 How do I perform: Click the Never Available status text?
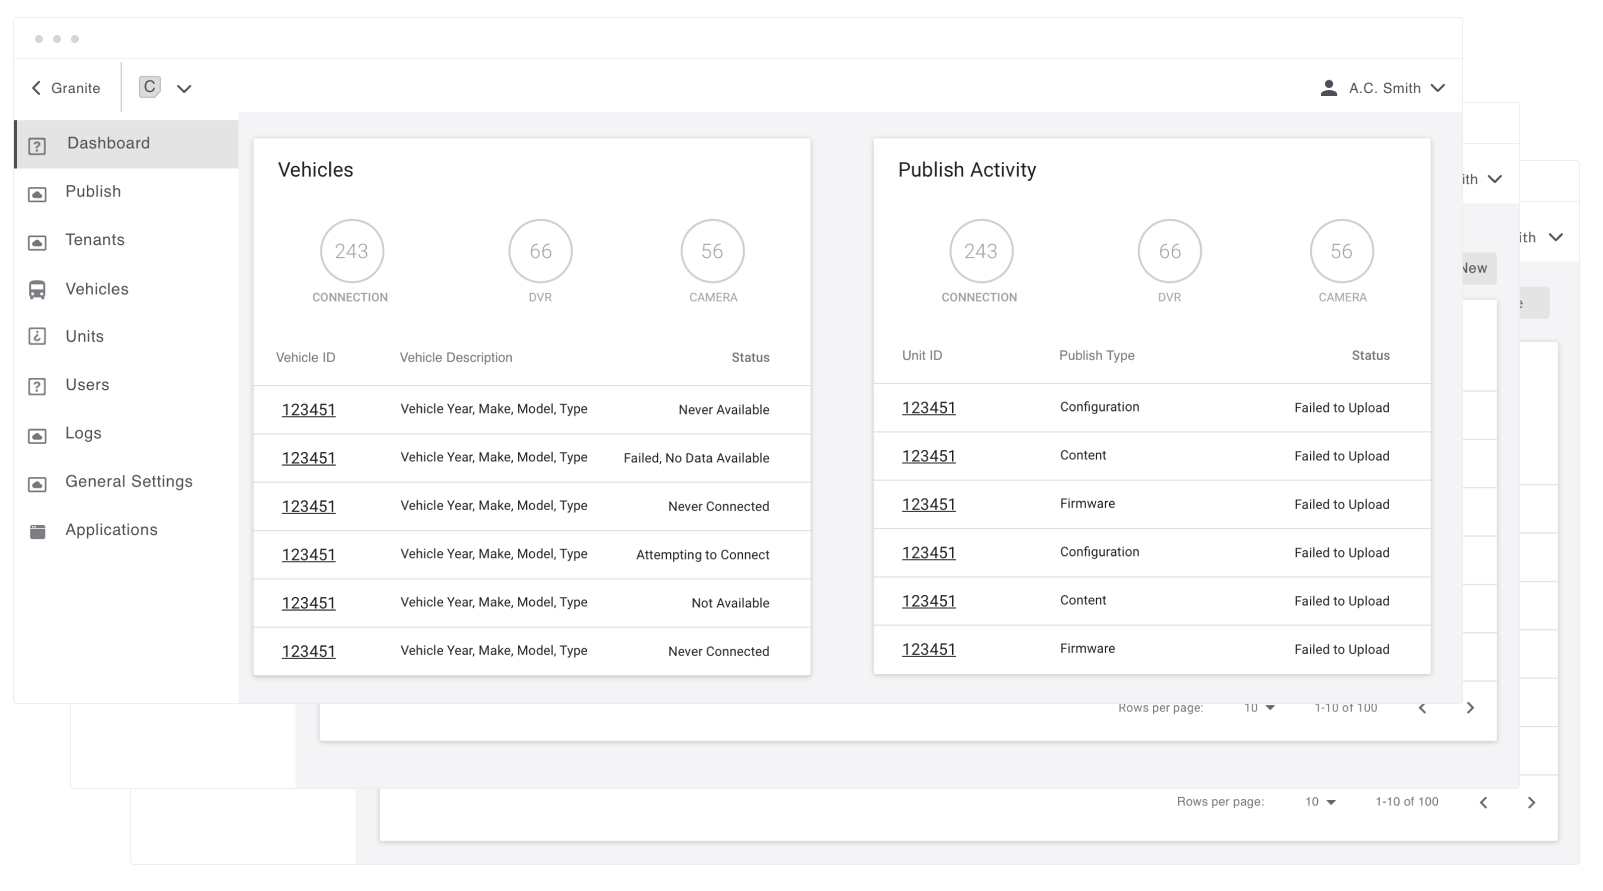coord(724,410)
